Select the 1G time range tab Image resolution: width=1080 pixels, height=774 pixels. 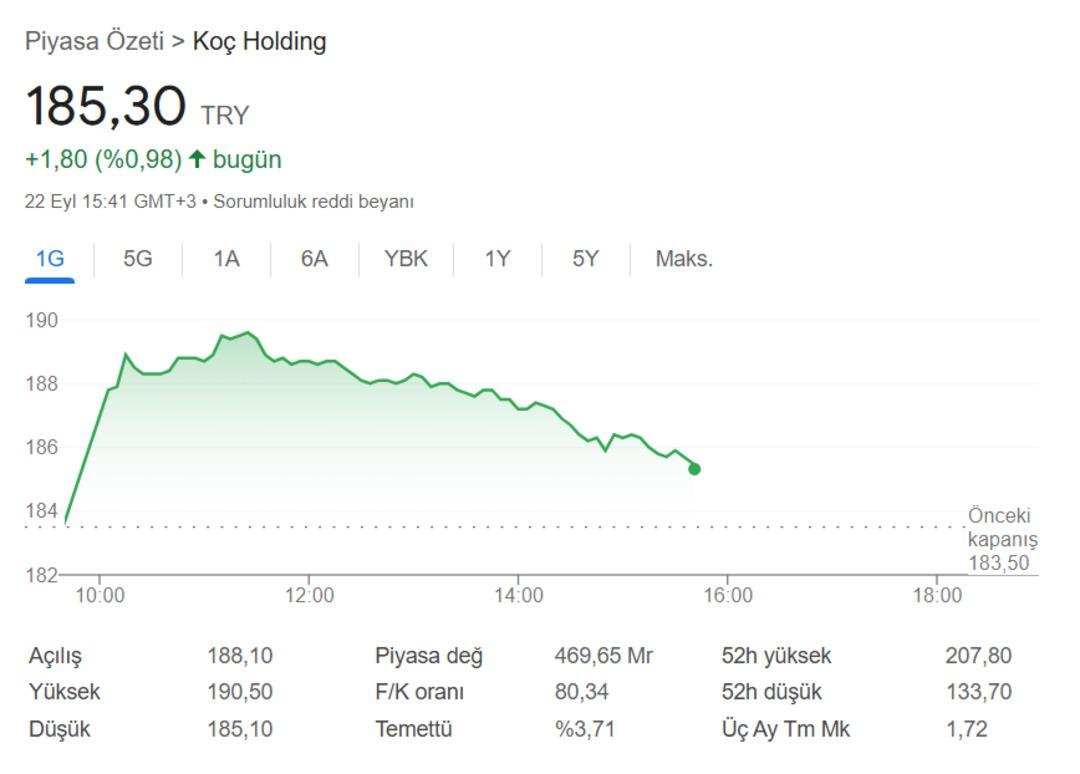[50, 259]
